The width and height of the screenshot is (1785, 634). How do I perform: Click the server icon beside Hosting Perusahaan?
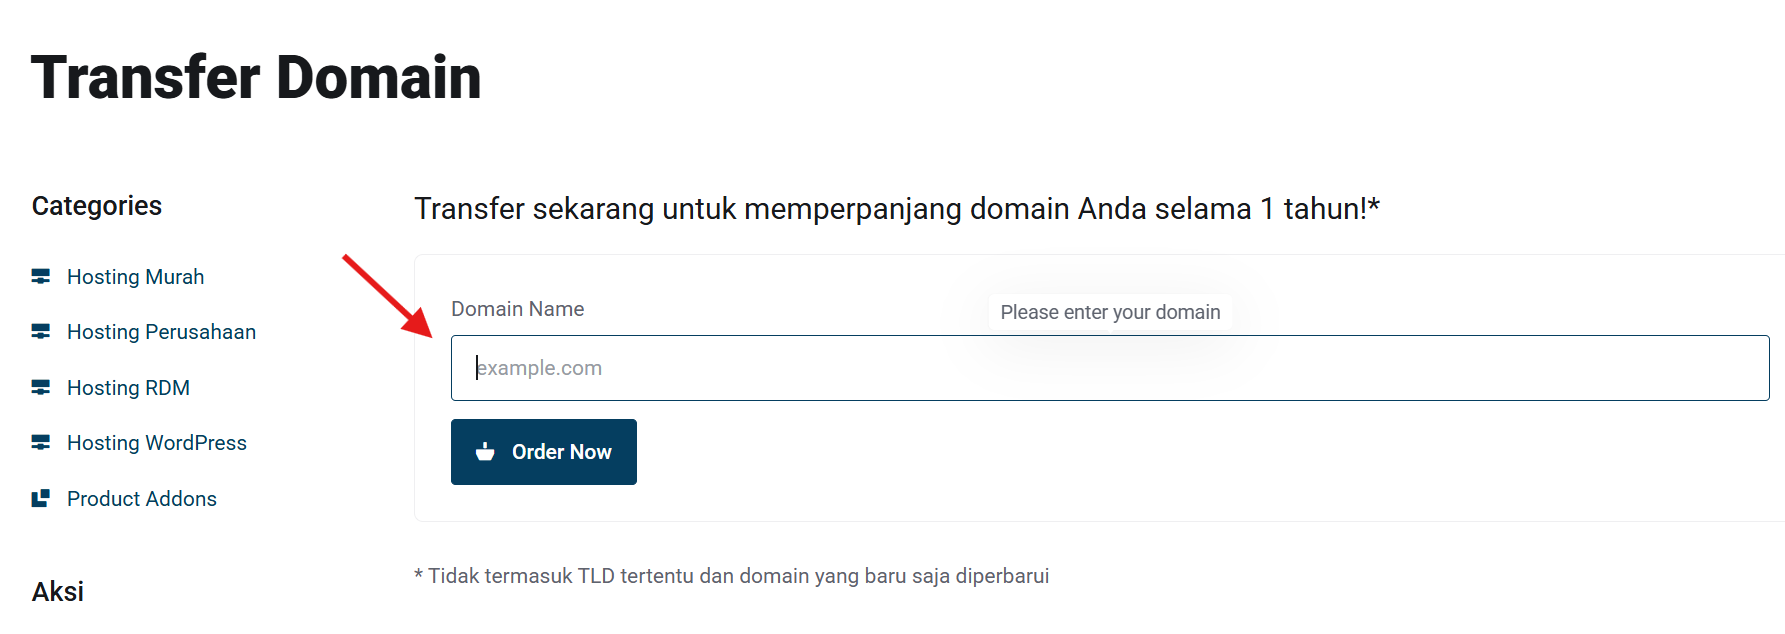click(x=41, y=332)
